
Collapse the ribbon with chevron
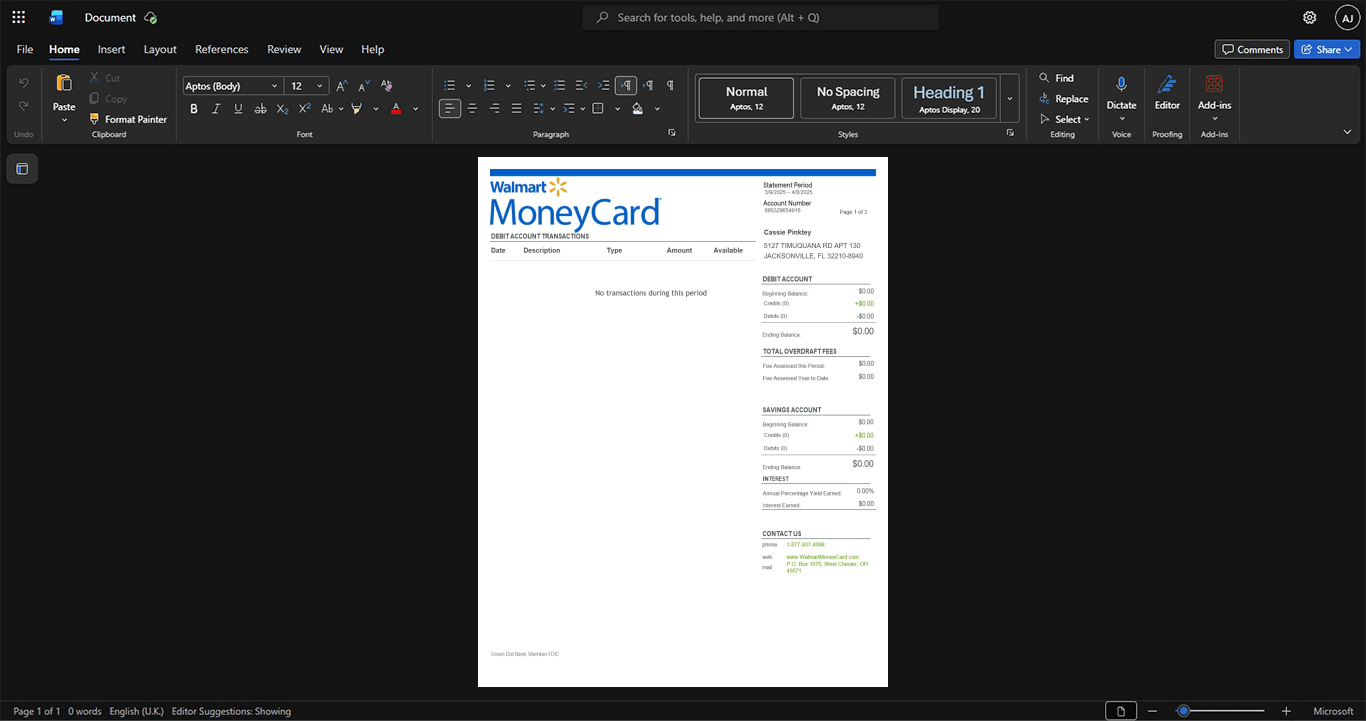(1347, 132)
